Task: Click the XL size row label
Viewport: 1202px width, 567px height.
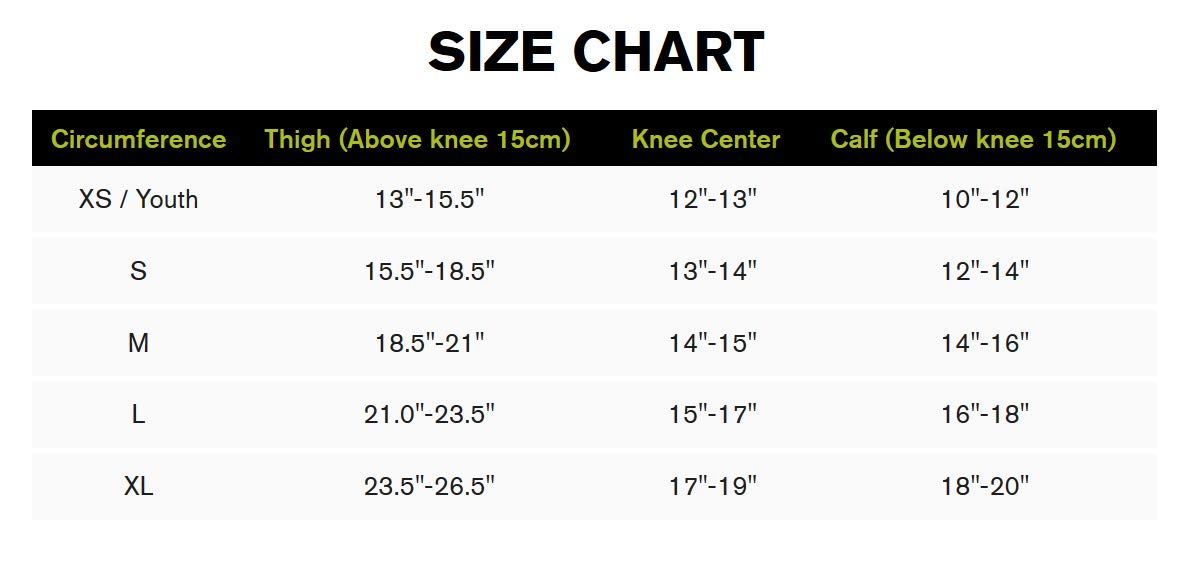Action: (138, 486)
